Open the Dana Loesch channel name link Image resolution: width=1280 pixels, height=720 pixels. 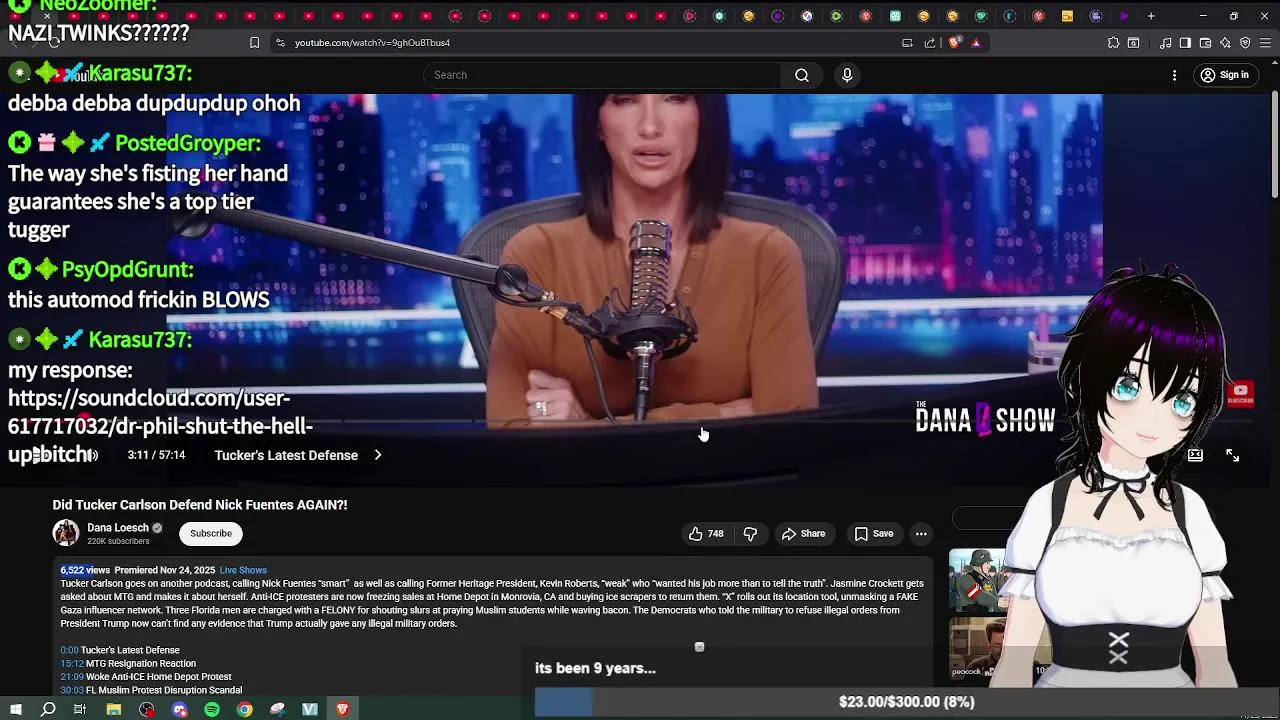tap(118, 528)
